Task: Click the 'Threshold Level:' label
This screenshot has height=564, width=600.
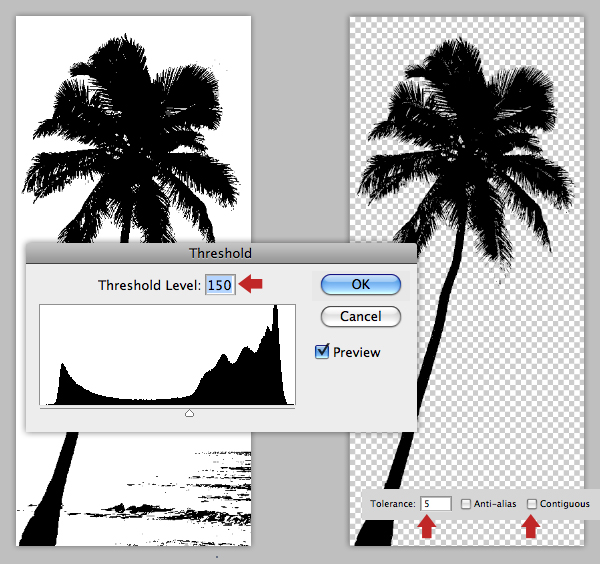Action: click(149, 285)
